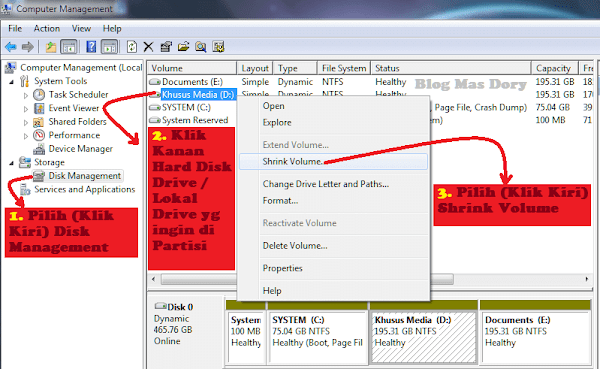The image size is (600, 369).
Task: Click the Computer Management root icon
Action: pos(10,68)
